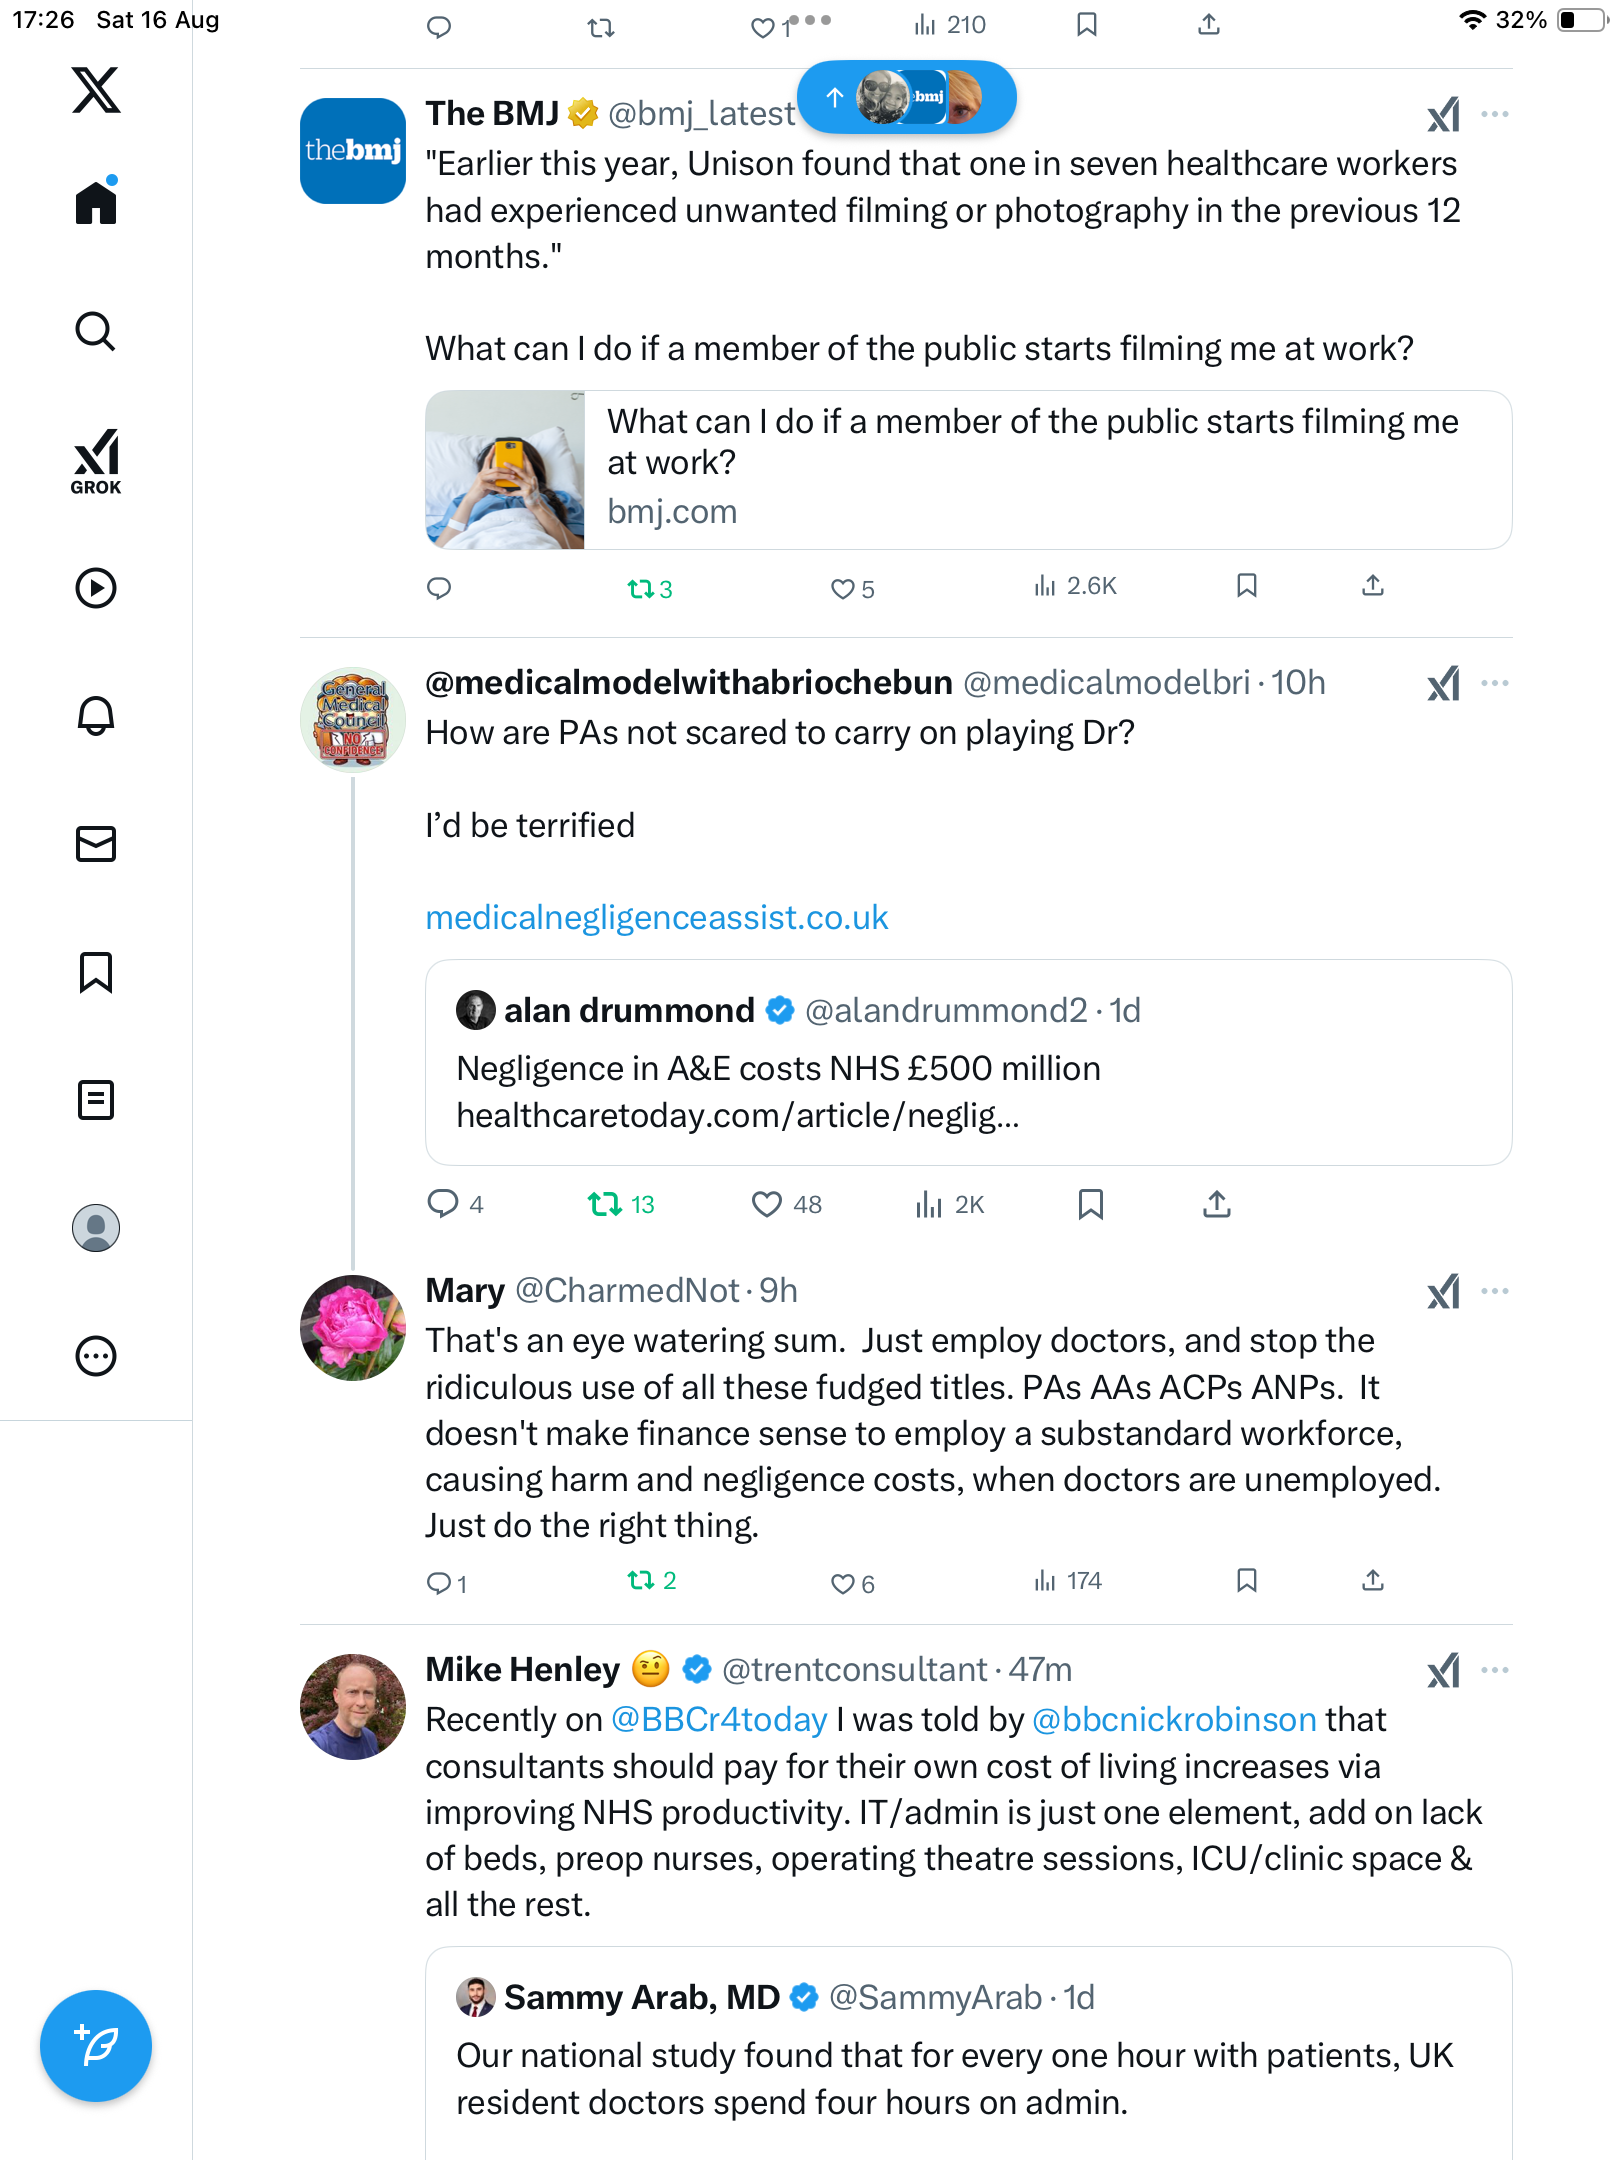Open the @BBCr4today mention link
1620x2160 pixels.
coord(718,1720)
